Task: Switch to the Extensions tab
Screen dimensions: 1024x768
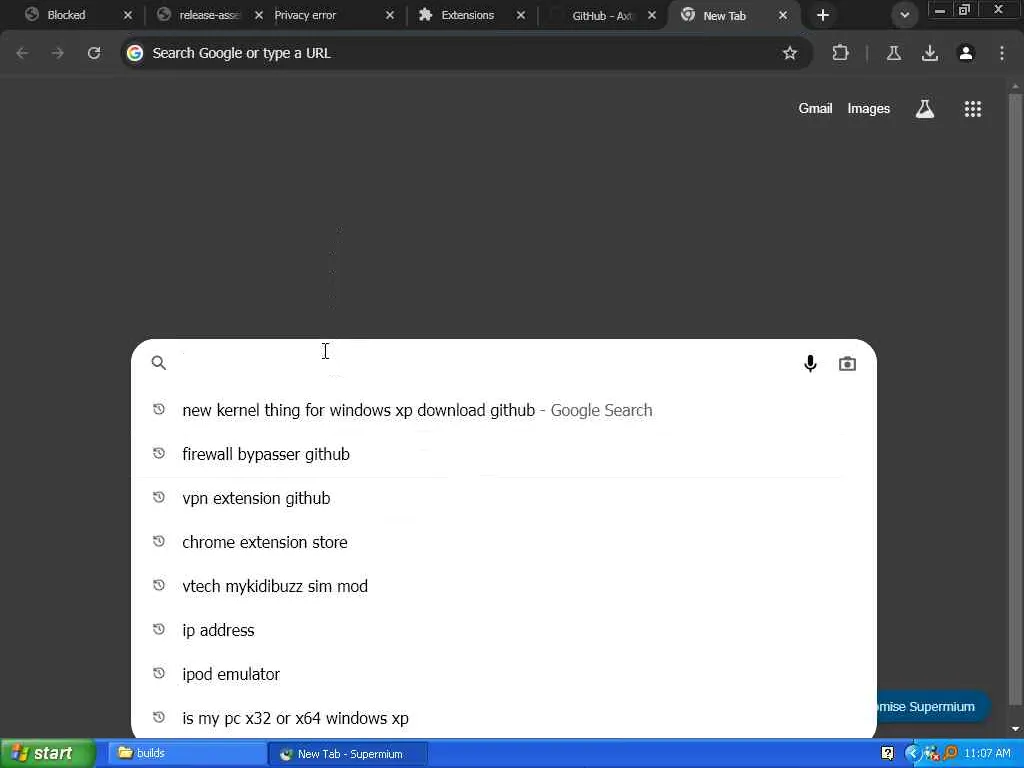Action: (x=467, y=15)
